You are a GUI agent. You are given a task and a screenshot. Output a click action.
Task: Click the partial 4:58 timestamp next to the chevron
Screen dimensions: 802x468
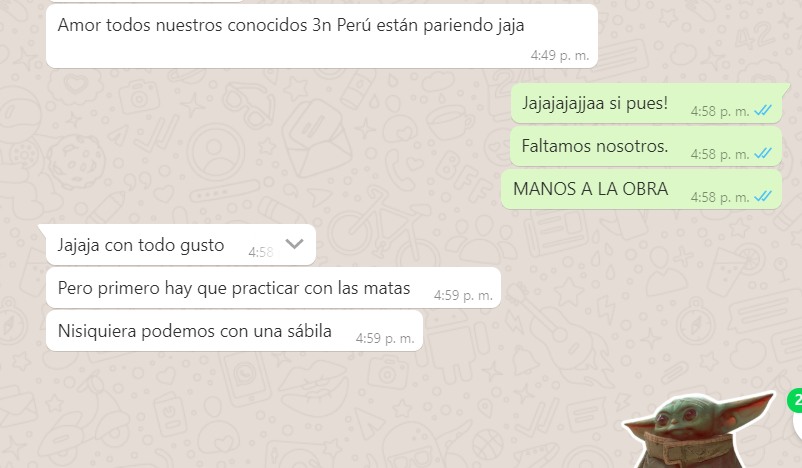(x=261, y=252)
